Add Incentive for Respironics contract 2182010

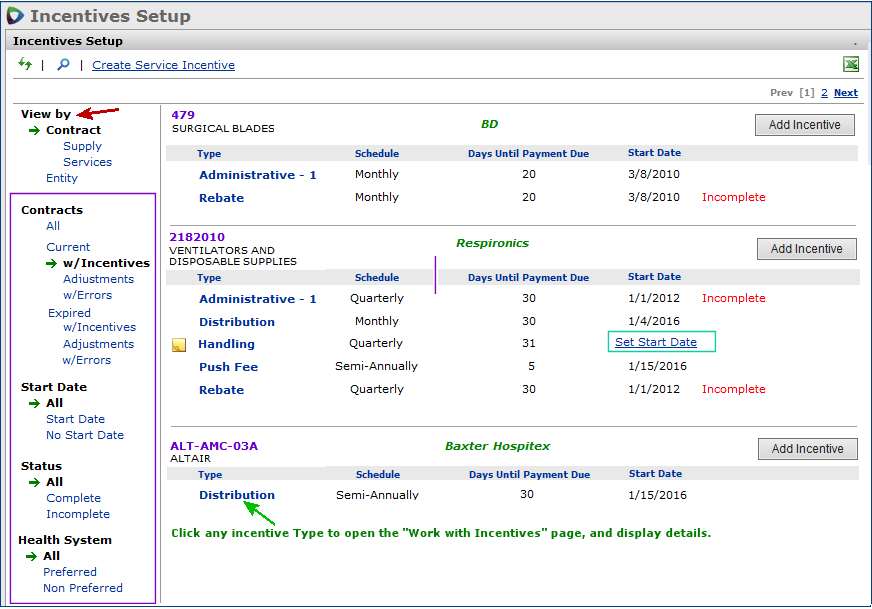click(806, 249)
